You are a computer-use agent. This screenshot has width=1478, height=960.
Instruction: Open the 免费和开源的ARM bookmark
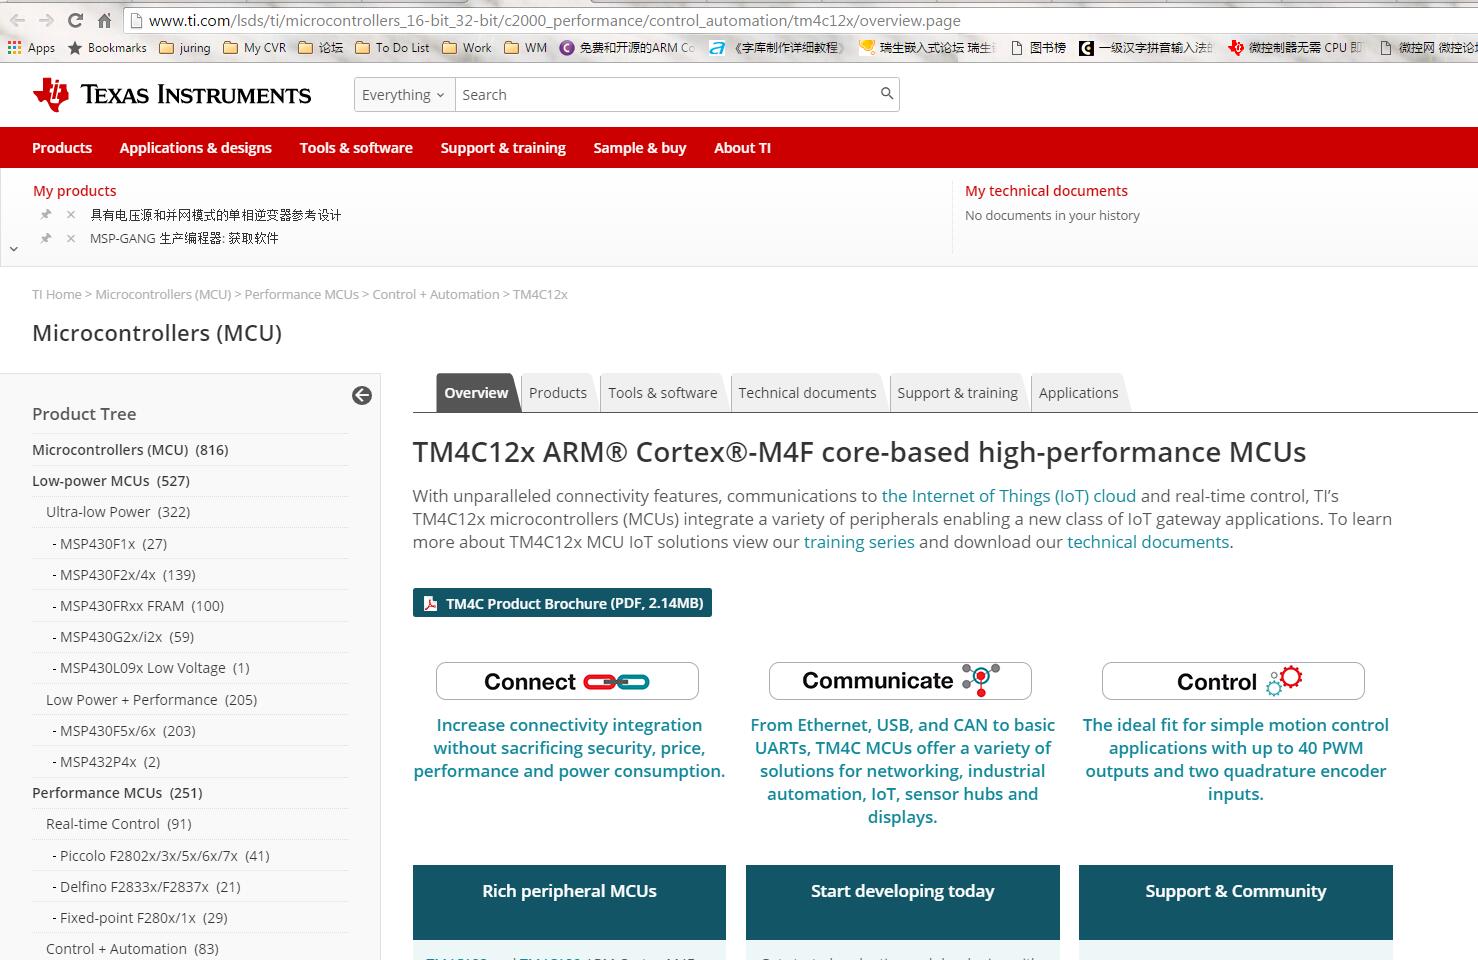point(627,47)
